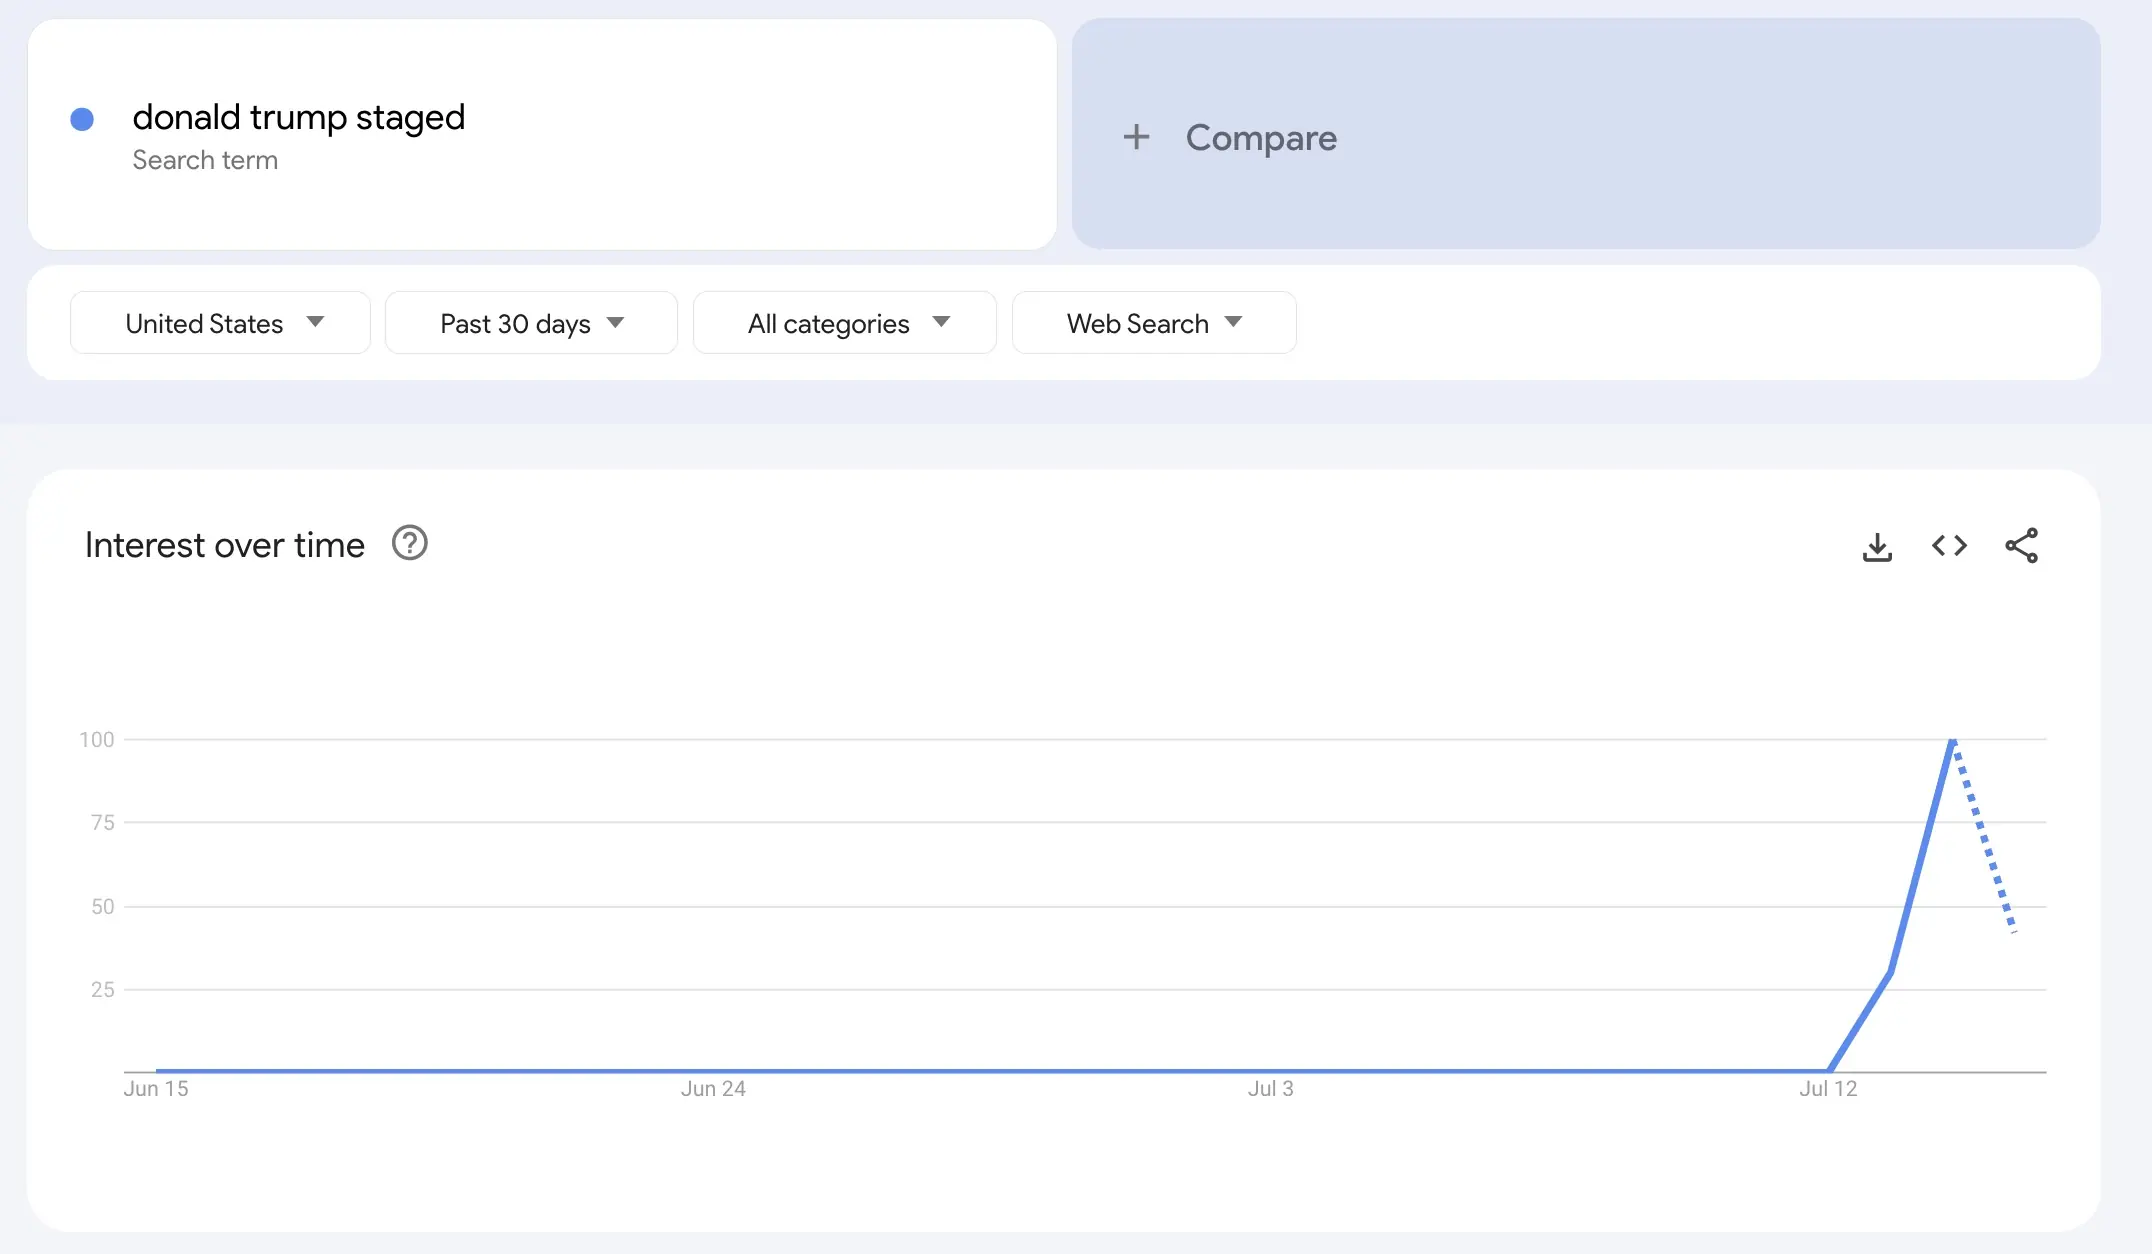Click the Search term subtitle label

tap(205, 160)
